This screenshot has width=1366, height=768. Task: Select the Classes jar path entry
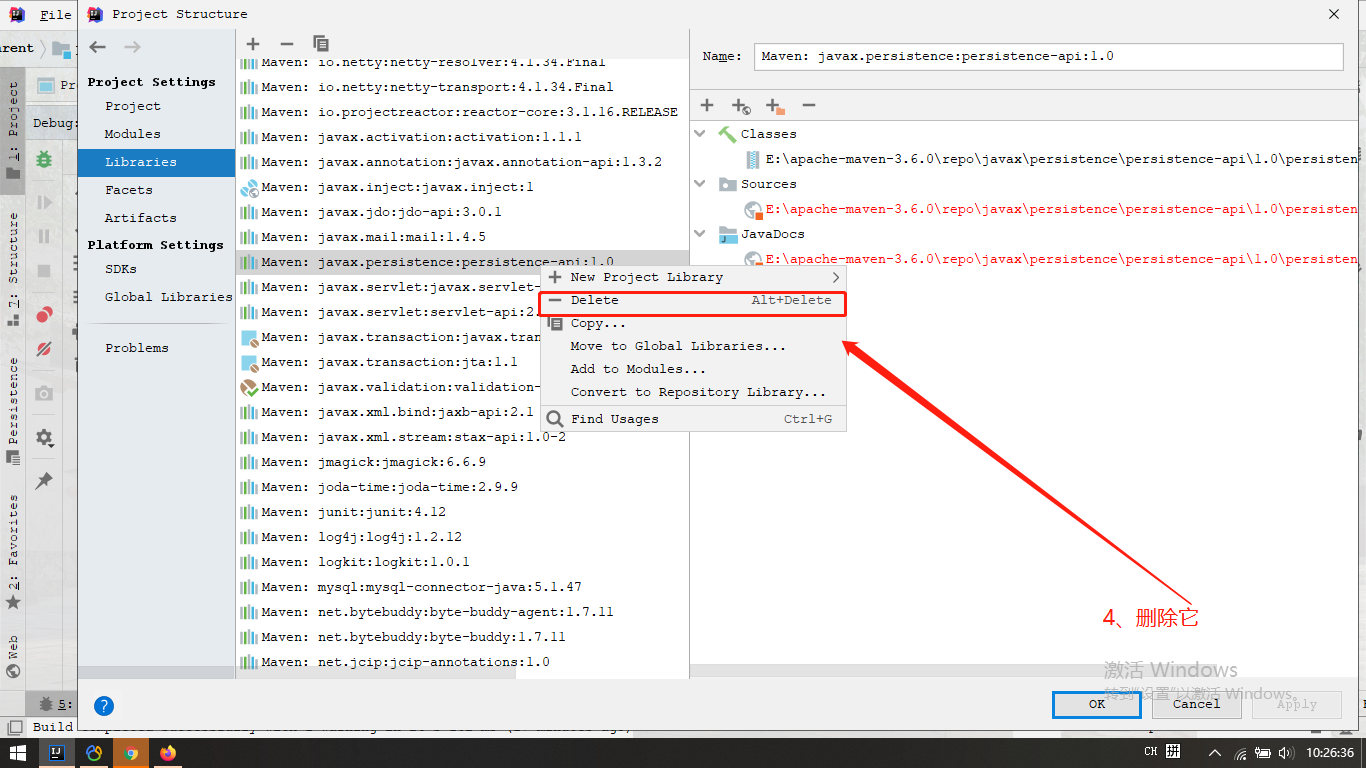coord(1052,159)
